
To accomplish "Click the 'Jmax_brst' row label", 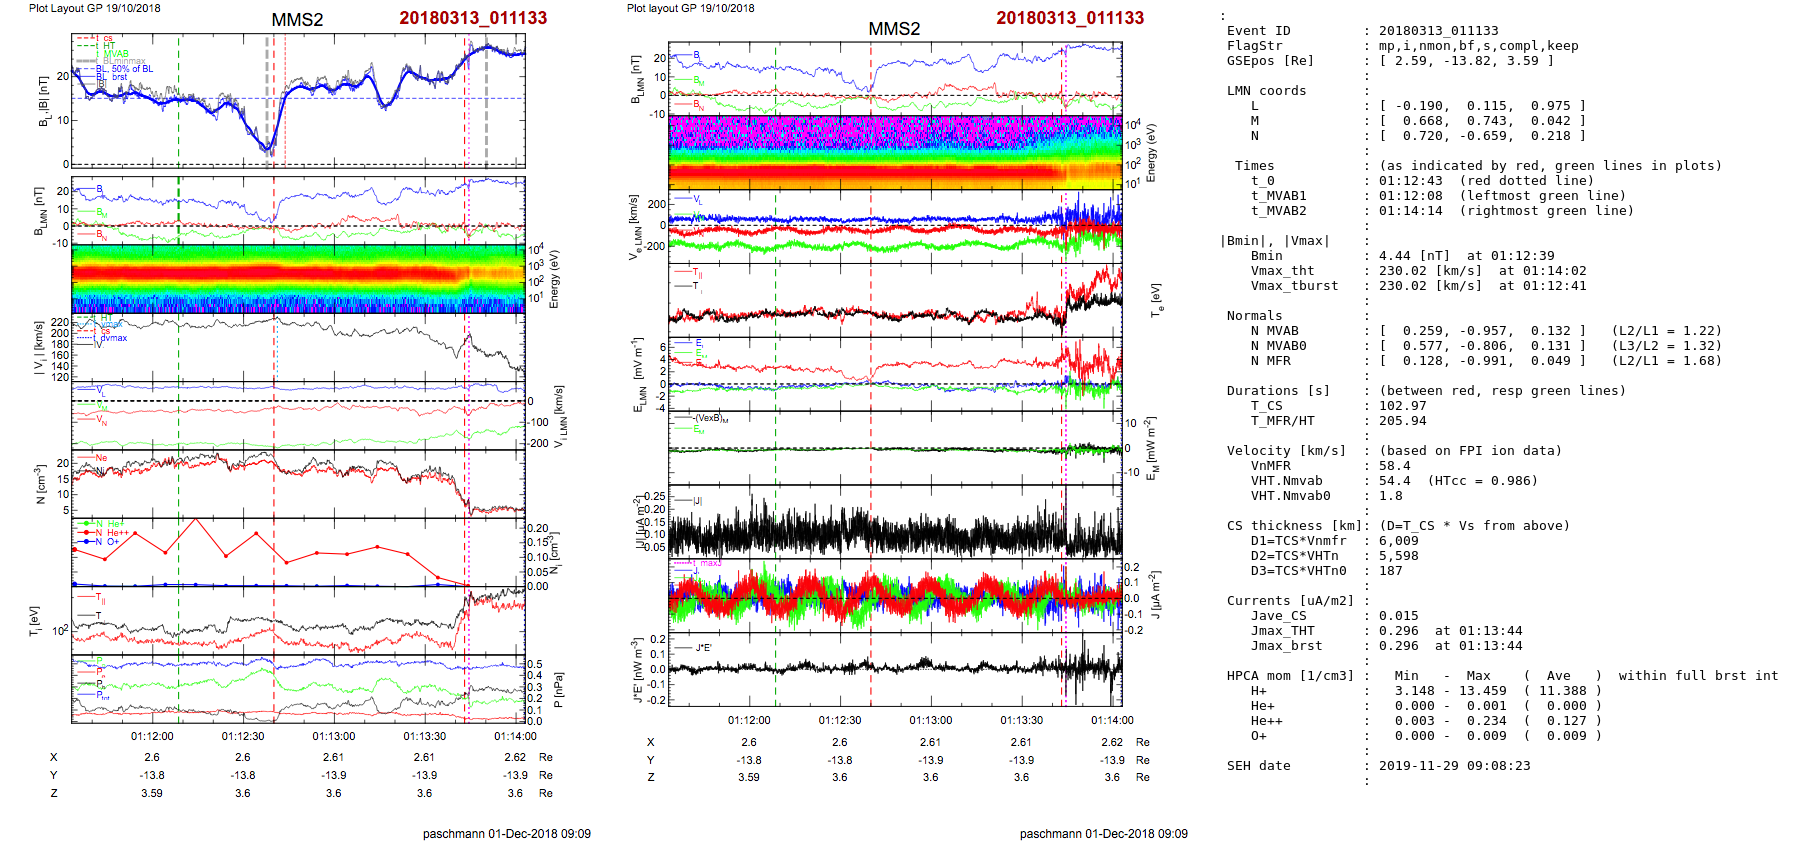I will pyautogui.click(x=1287, y=646).
